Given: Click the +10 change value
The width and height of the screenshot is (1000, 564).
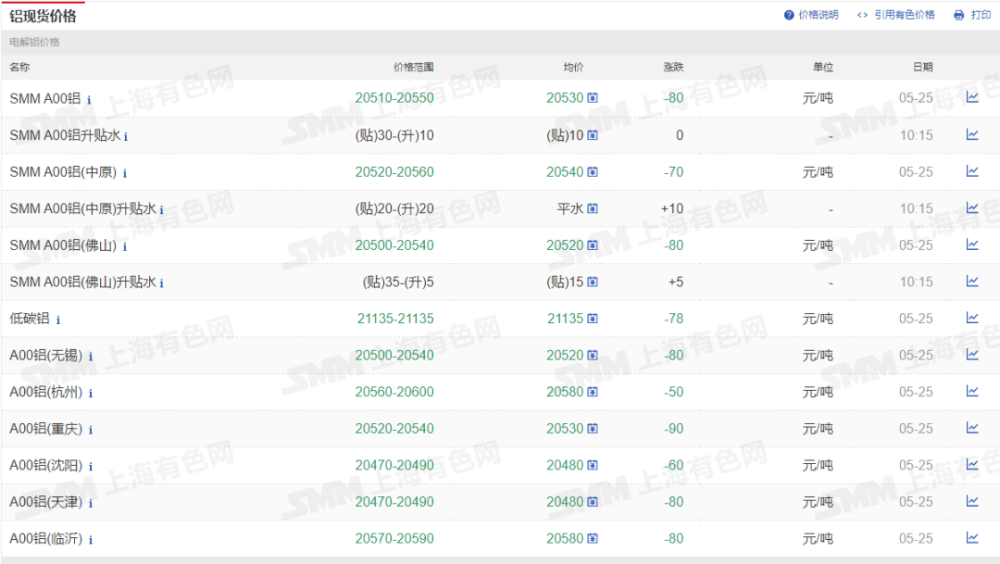Looking at the screenshot, I should [672, 209].
